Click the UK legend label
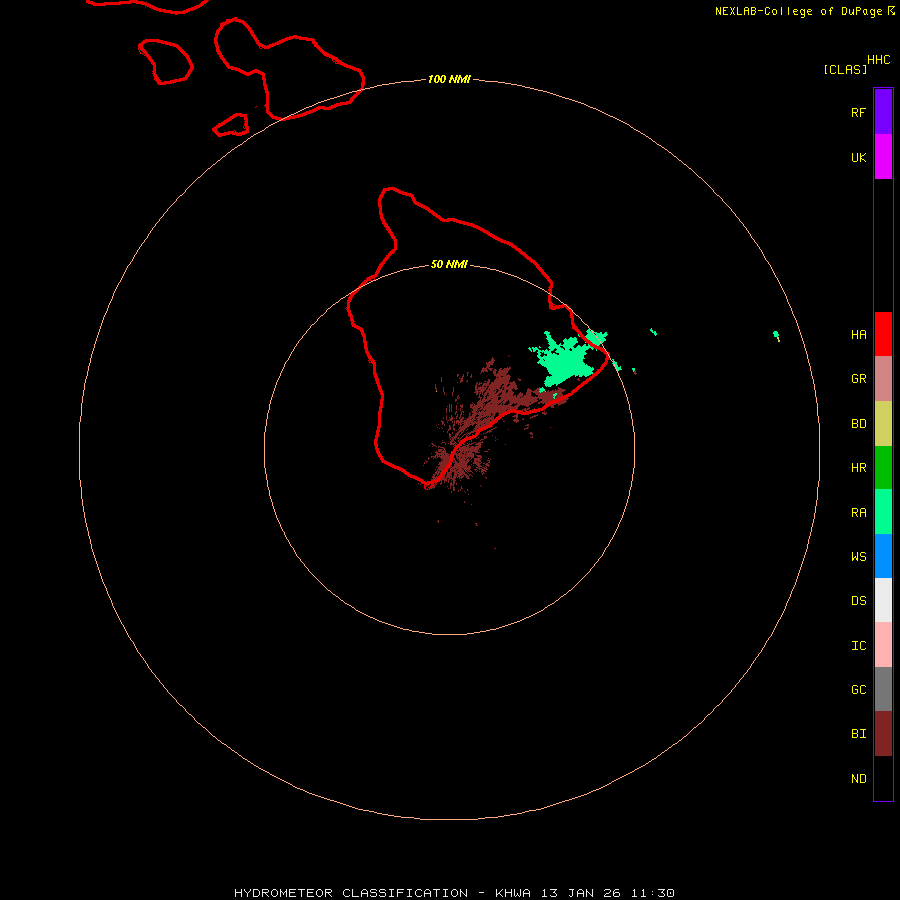This screenshot has height=900, width=900. (x=858, y=158)
